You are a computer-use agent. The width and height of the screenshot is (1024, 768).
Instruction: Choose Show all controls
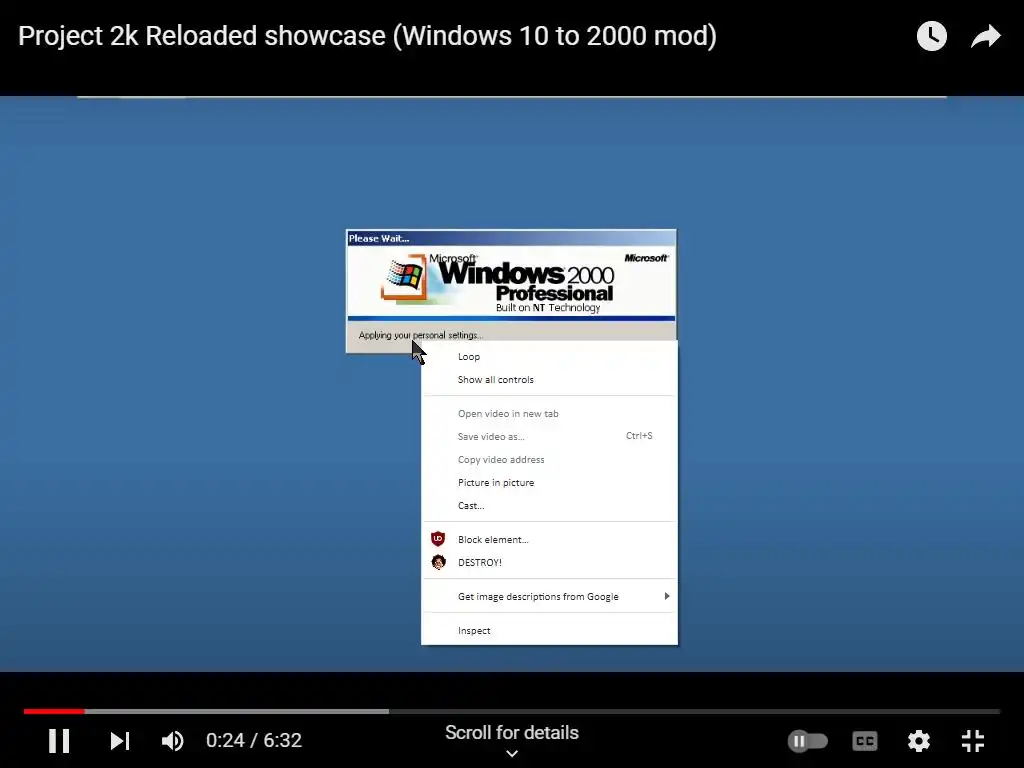[549, 379]
